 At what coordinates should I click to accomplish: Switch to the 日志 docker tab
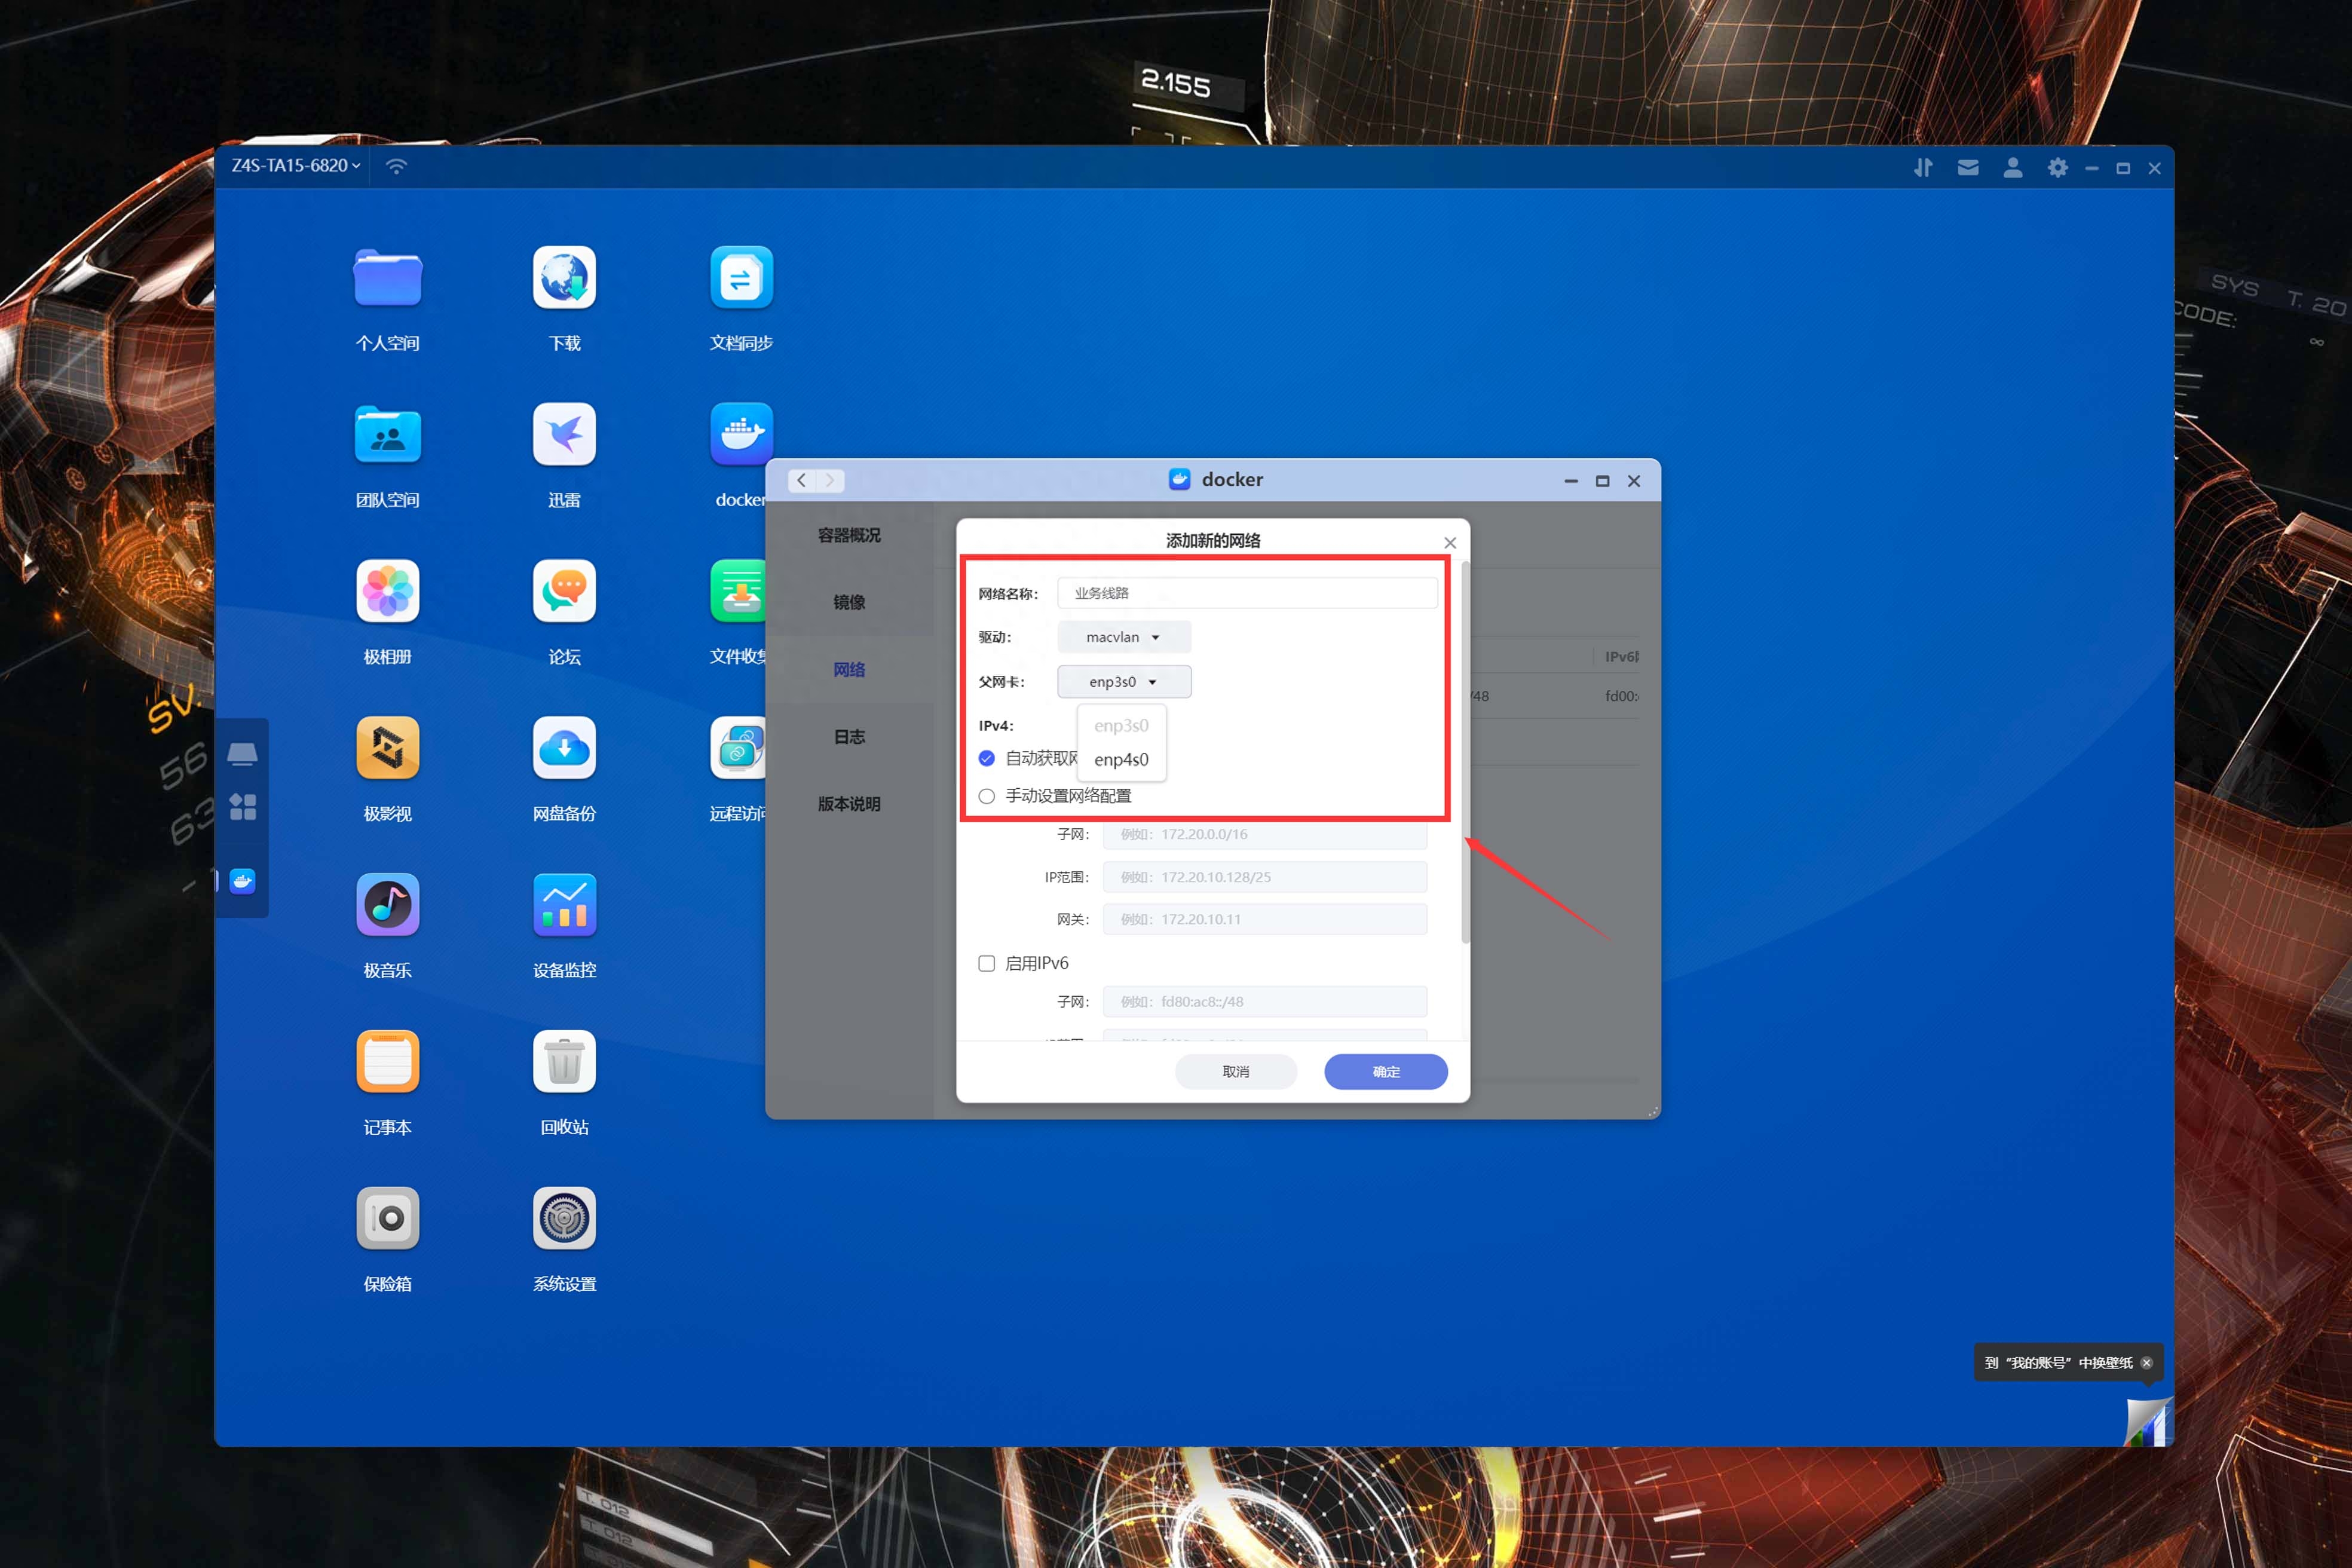tap(849, 736)
